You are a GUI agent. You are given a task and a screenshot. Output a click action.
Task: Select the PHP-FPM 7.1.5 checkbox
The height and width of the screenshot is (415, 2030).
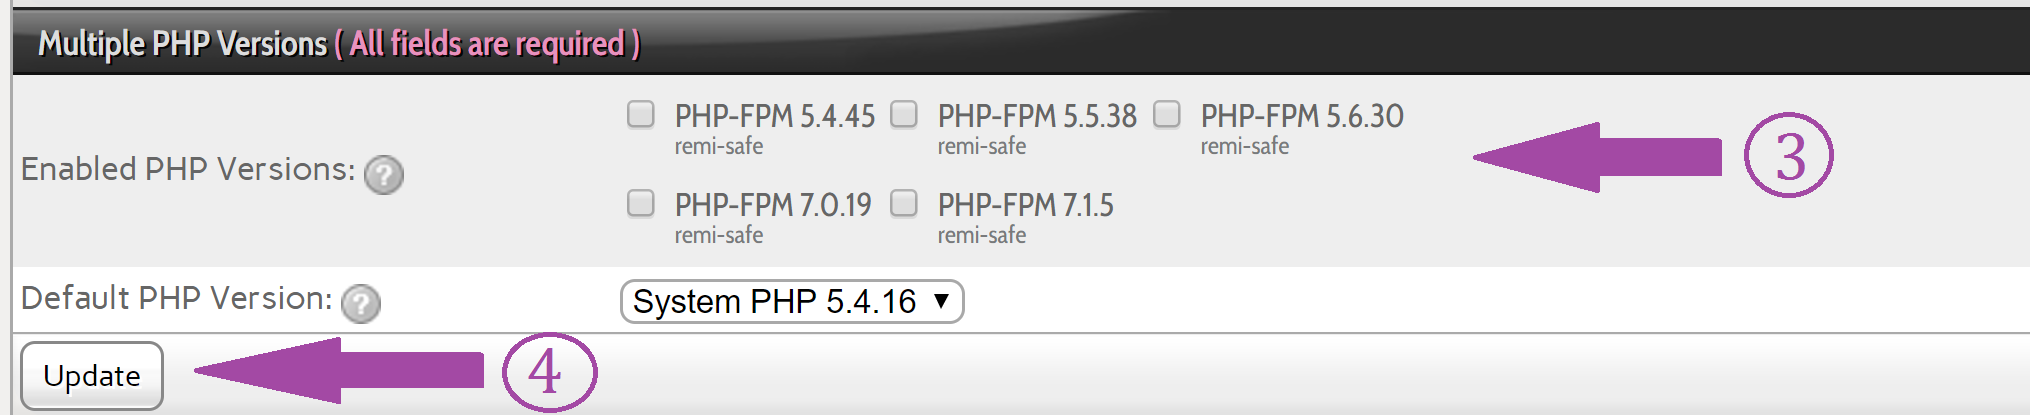904,203
